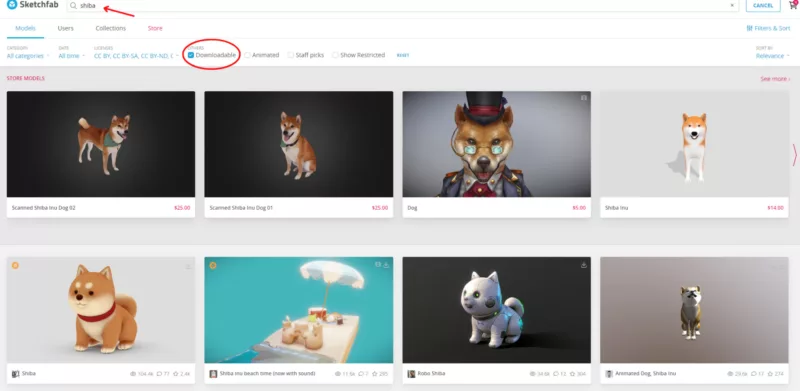Click the Store Models heading link
800x391 pixels.
click(x=26, y=78)
